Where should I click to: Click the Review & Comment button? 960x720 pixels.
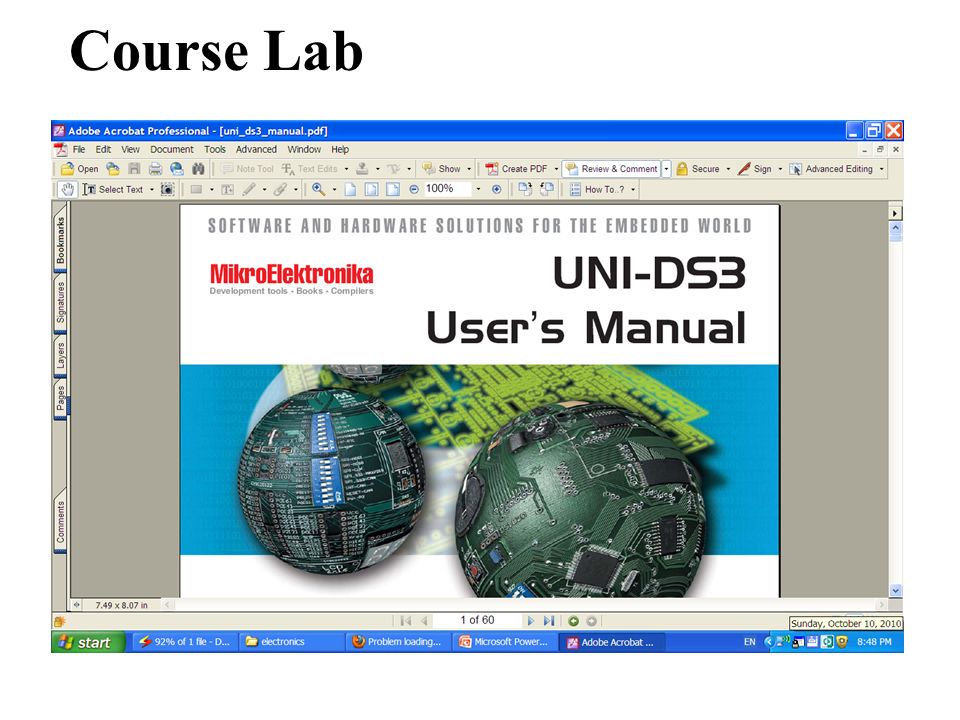tap(612, 169)
